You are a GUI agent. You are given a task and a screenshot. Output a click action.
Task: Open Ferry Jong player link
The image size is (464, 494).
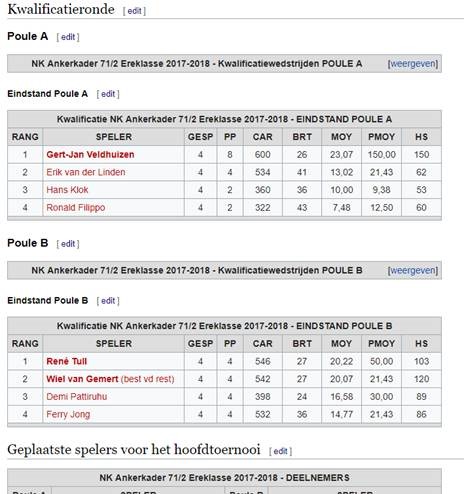68,414
